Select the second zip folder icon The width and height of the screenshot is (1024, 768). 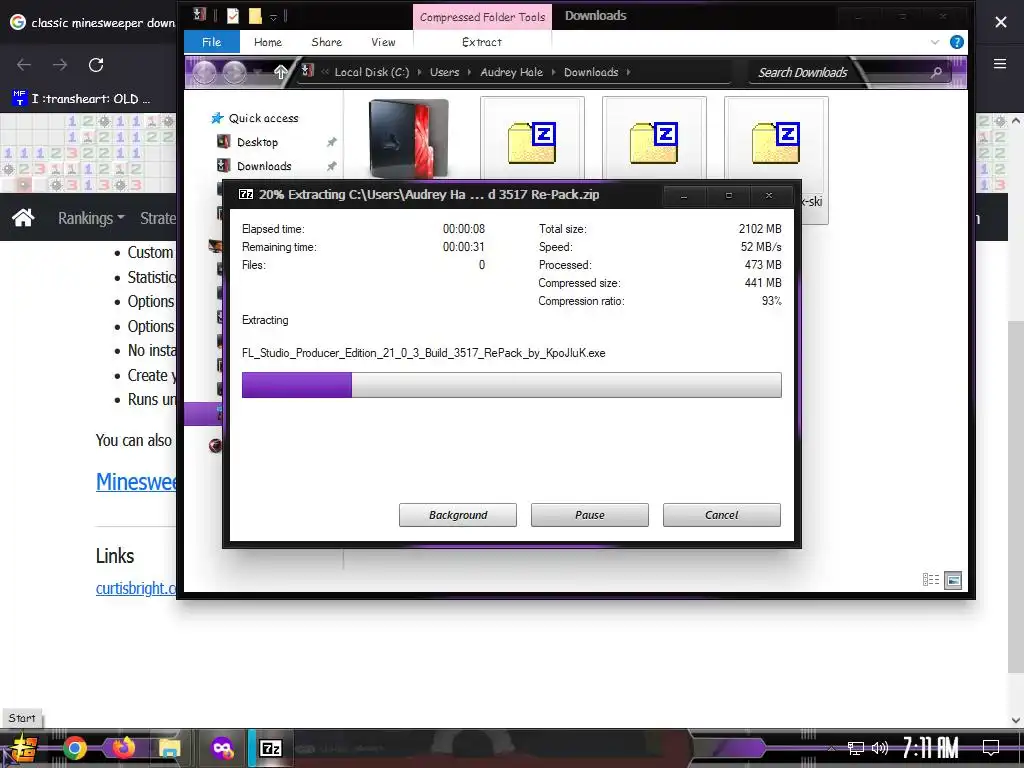[x=654, y=142]
